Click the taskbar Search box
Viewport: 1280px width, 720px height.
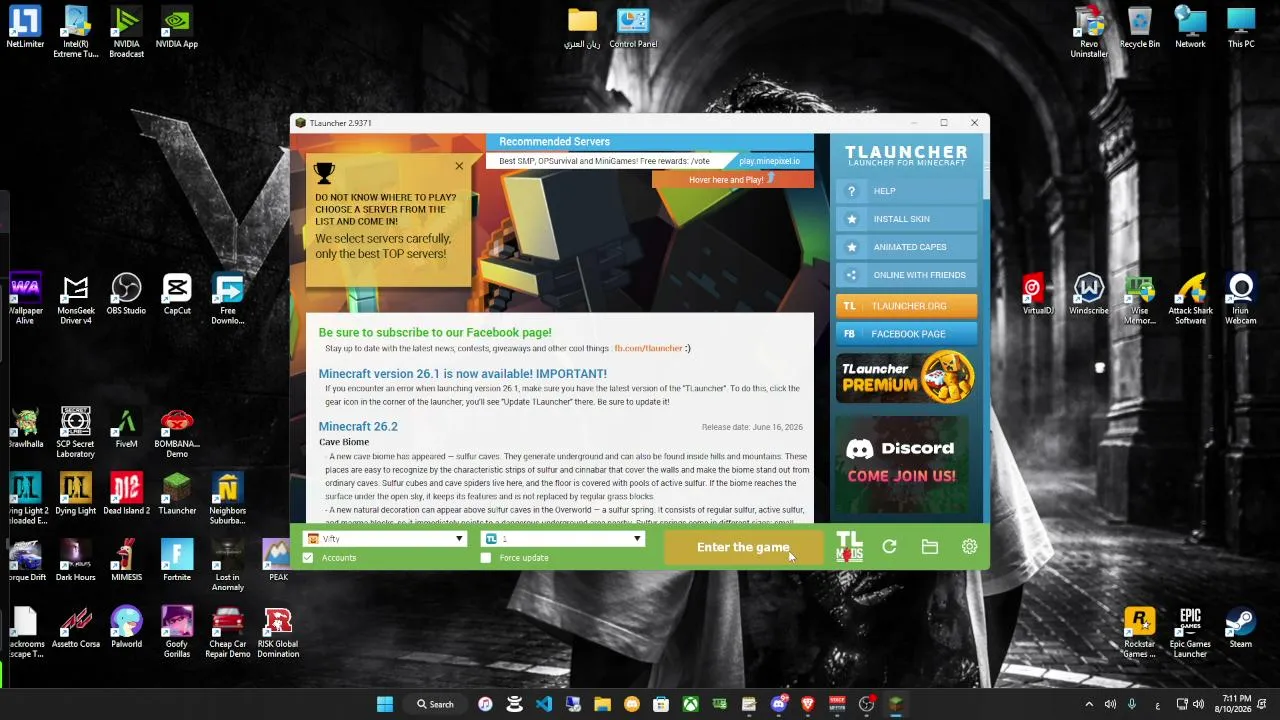click(436, 704)
